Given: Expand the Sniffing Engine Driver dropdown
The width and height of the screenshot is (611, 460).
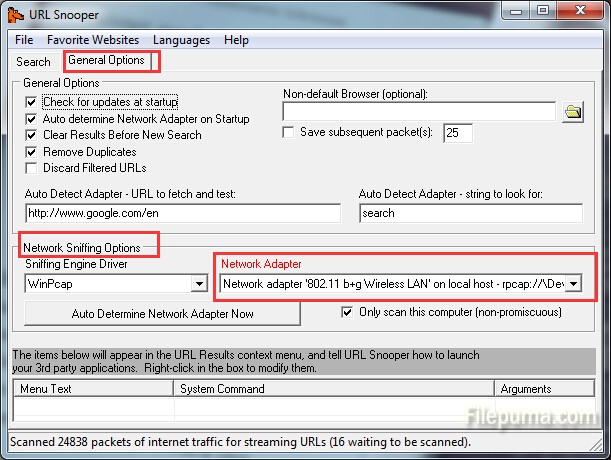Looking at the screenshot, I should pos(198,284).
